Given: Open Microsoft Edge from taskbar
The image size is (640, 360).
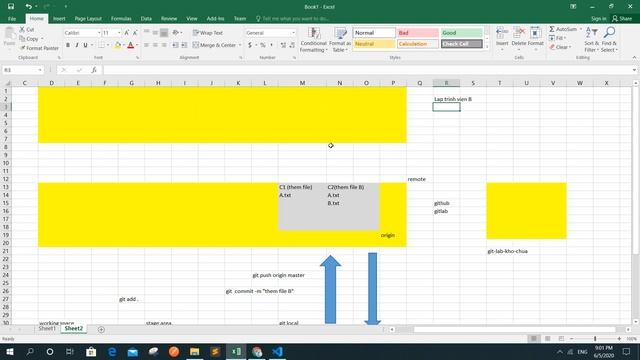Looking at the screenshot, I should 111,351.
